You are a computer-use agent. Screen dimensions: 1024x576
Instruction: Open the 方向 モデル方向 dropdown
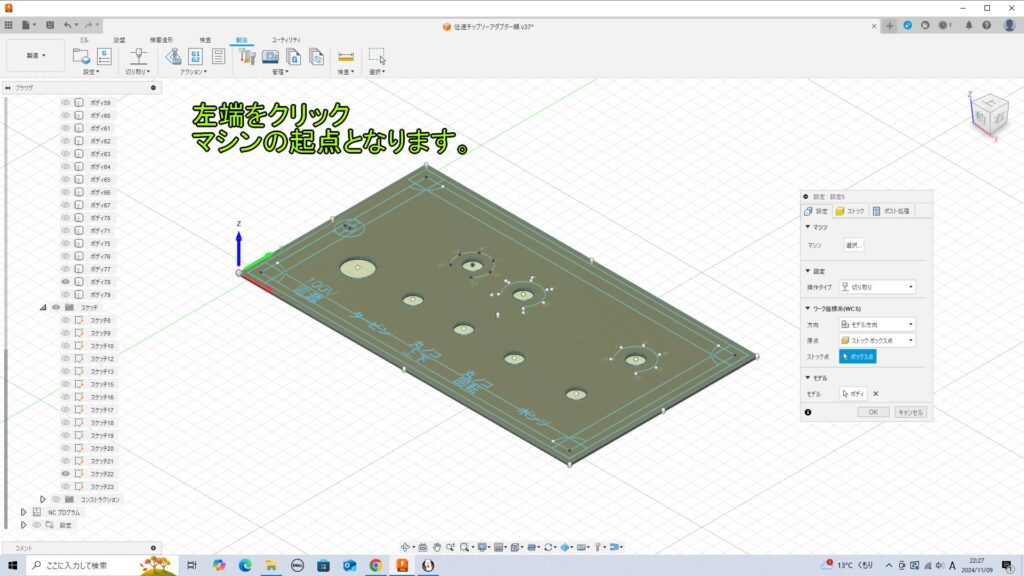tap(876, 324)
